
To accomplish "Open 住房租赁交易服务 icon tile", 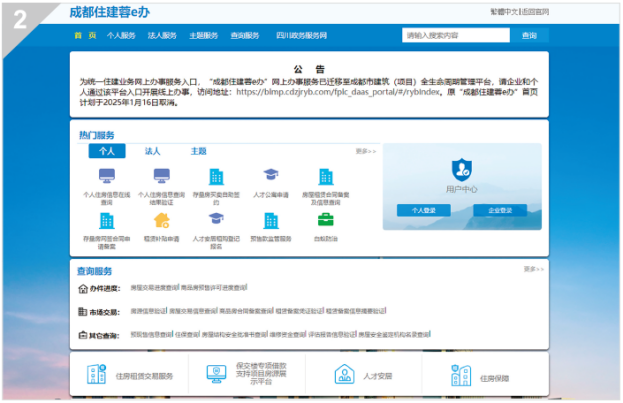I will (x=97, y=375).
